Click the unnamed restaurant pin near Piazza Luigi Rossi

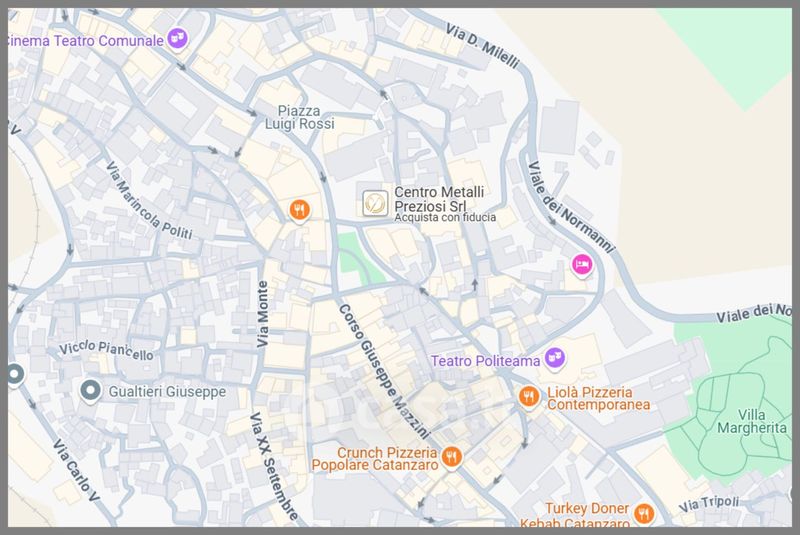point(299,210)
